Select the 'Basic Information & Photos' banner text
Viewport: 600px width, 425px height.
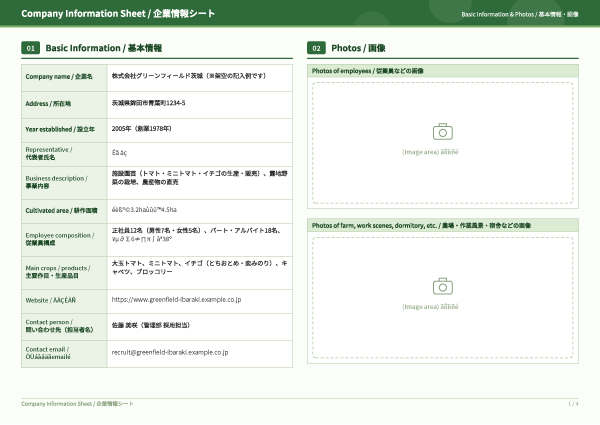coord(520,15)
